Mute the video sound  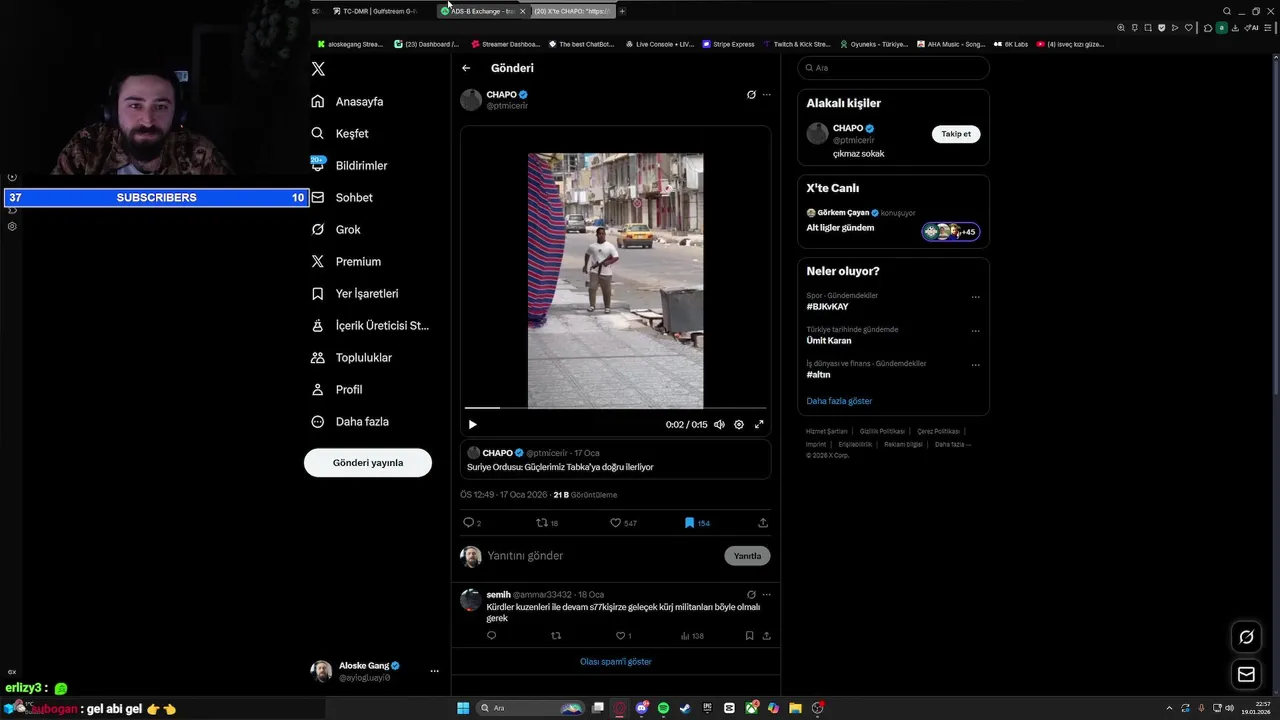pos(719,425)
